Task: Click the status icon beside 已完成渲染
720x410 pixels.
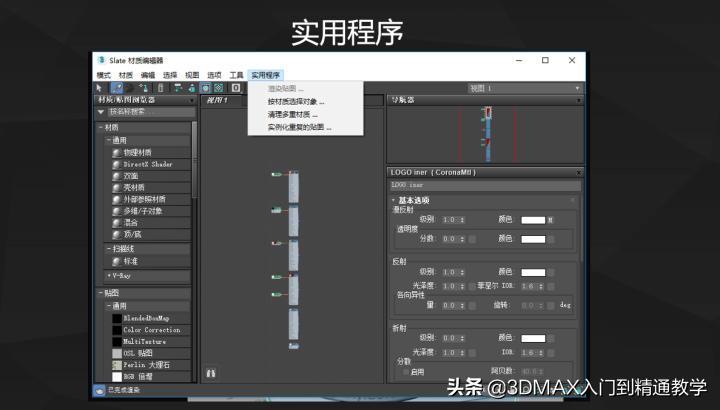Action: coord(99,390)
